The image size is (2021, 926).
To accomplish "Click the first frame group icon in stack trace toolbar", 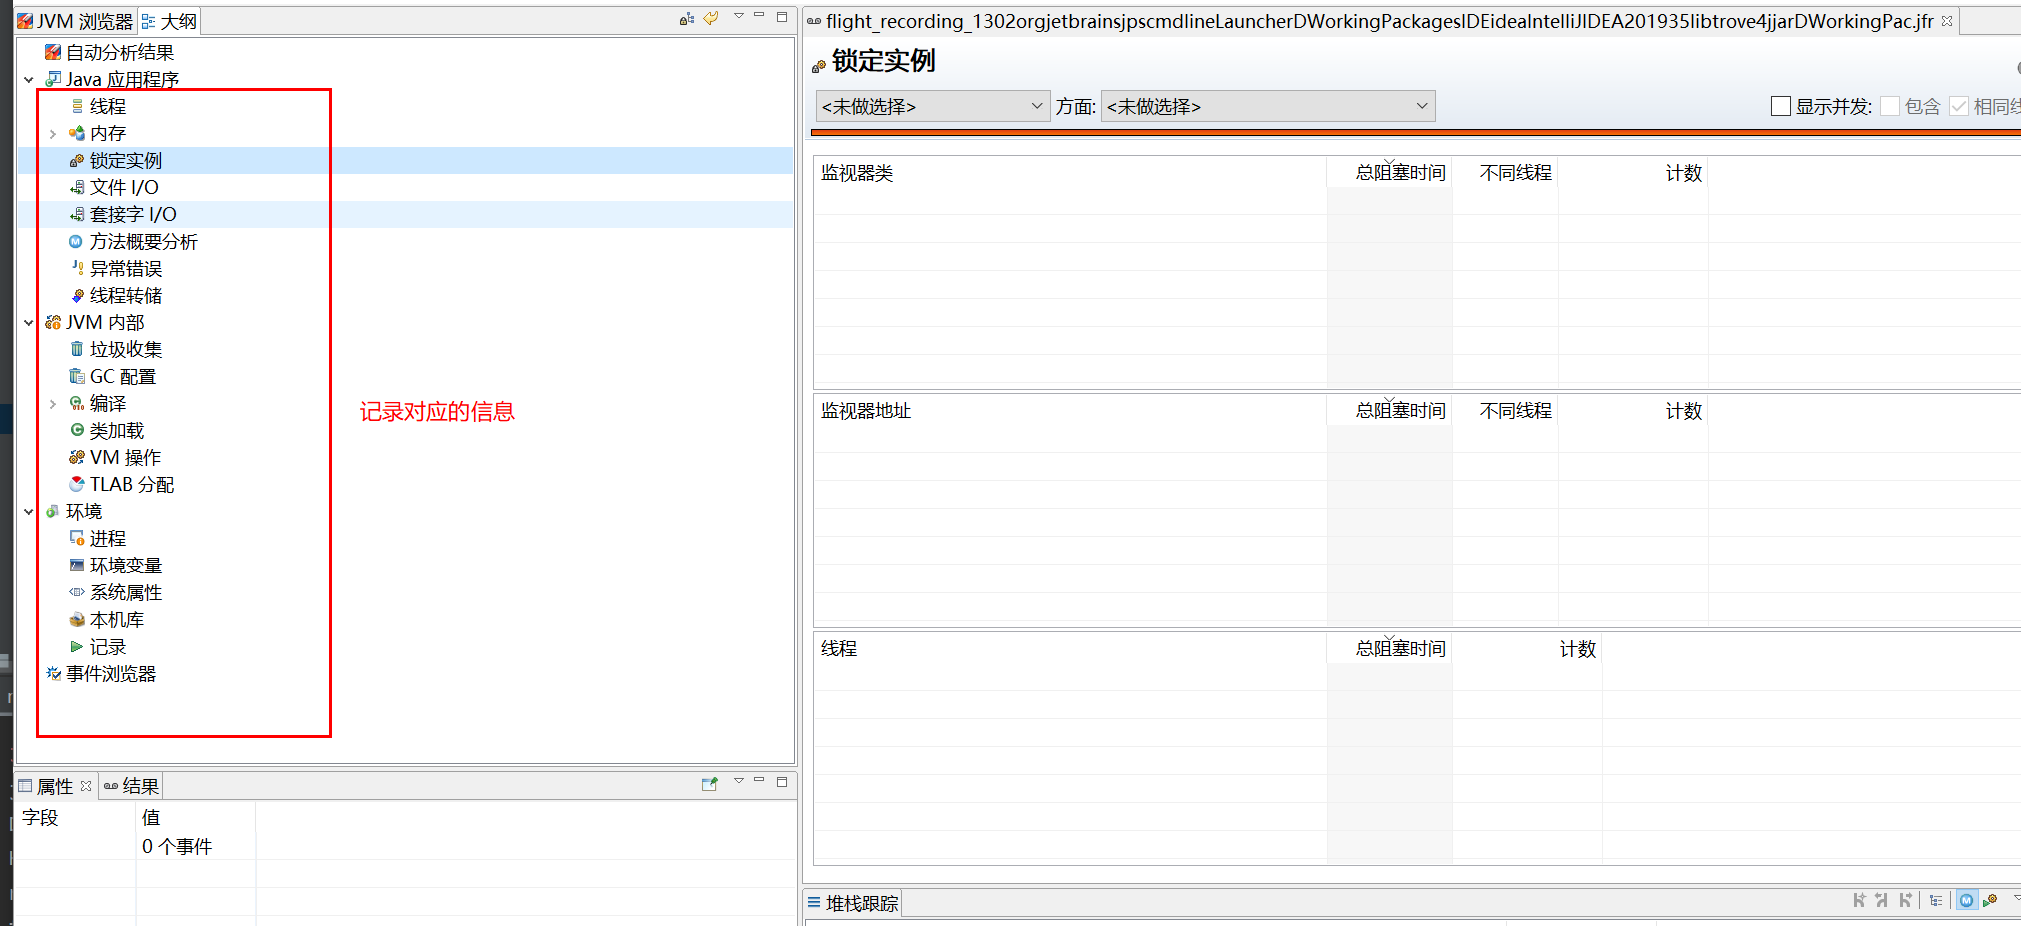I will click(x=1858, y=900).
